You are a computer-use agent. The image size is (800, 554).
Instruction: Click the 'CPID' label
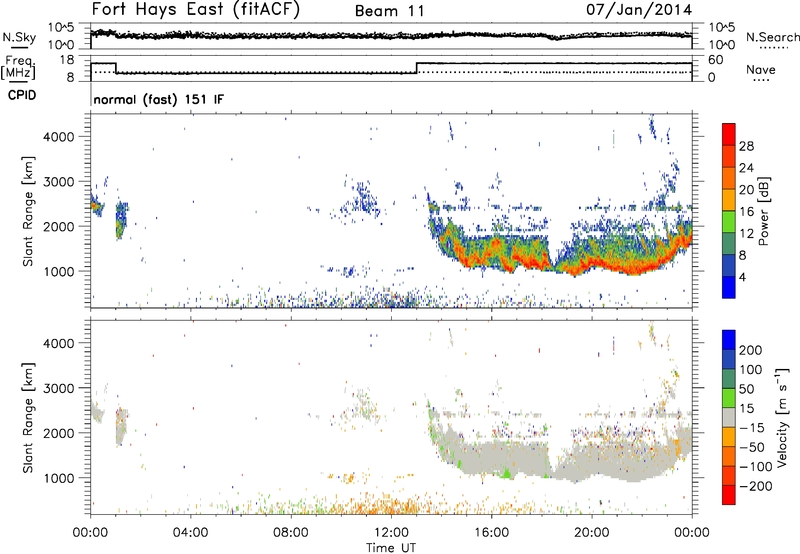click(22, 95)
